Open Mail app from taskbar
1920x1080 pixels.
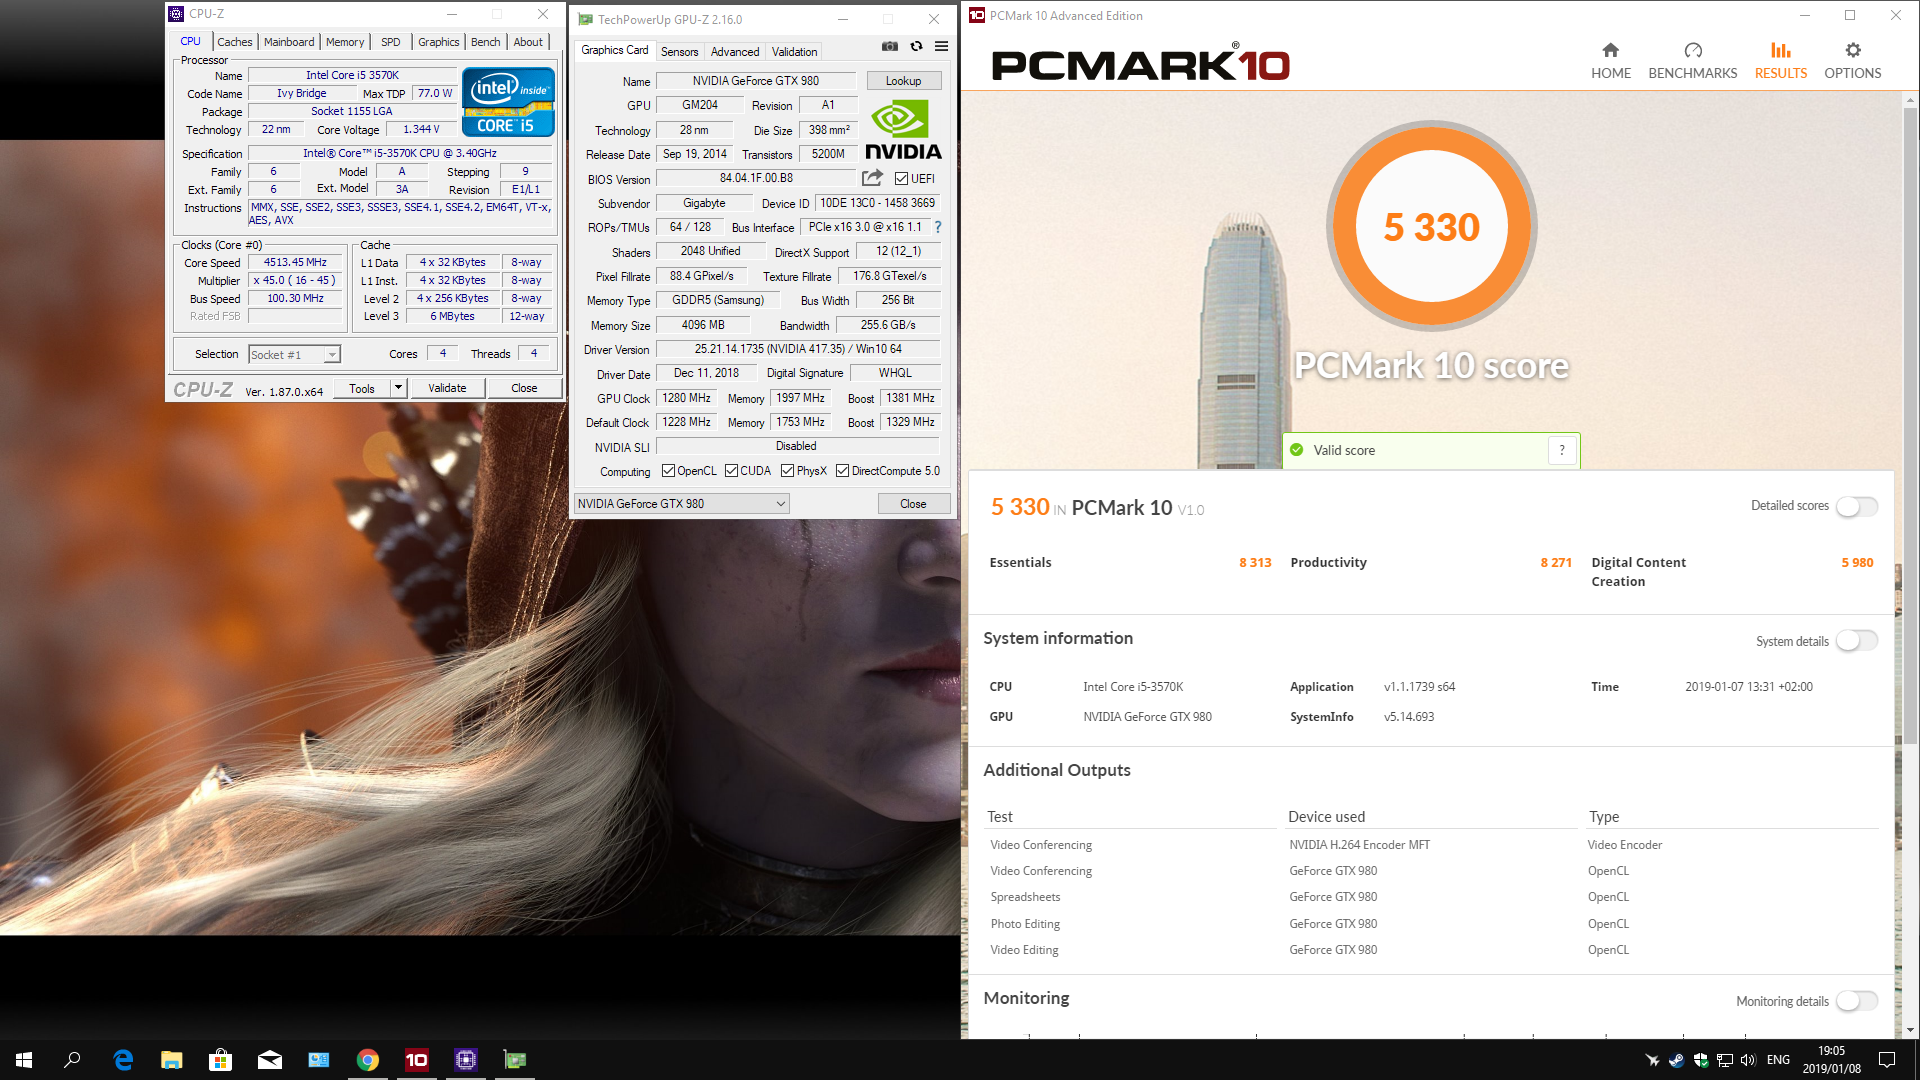(269, 1060)
